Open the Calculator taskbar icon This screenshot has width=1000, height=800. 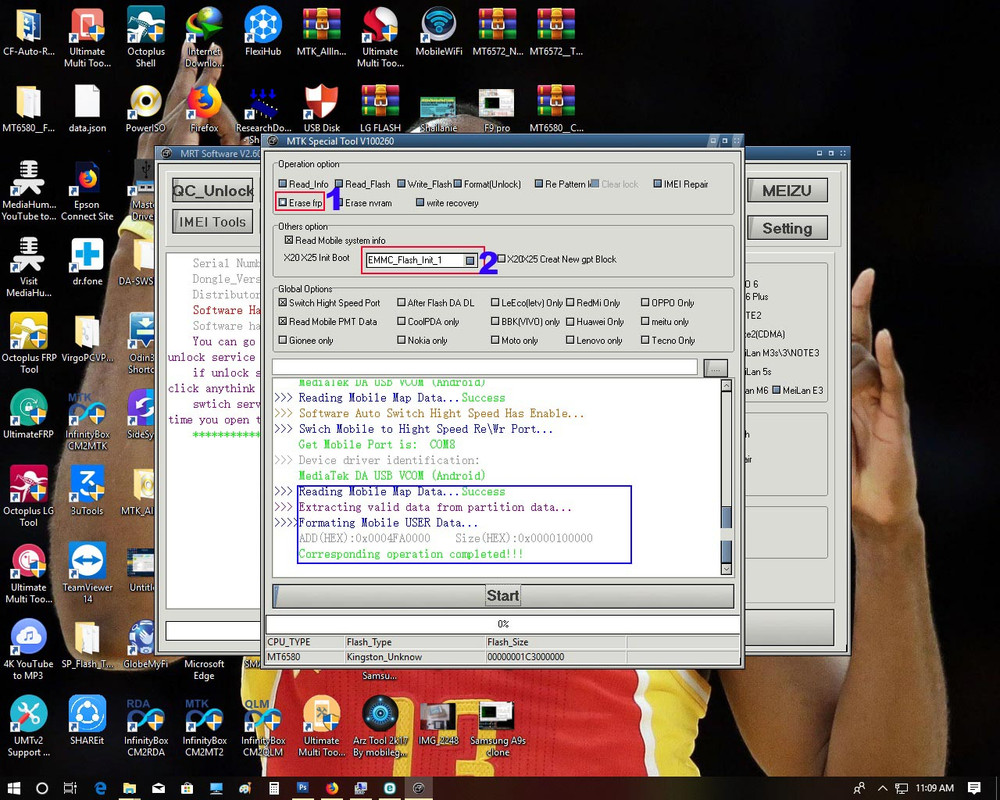[274, 788]
